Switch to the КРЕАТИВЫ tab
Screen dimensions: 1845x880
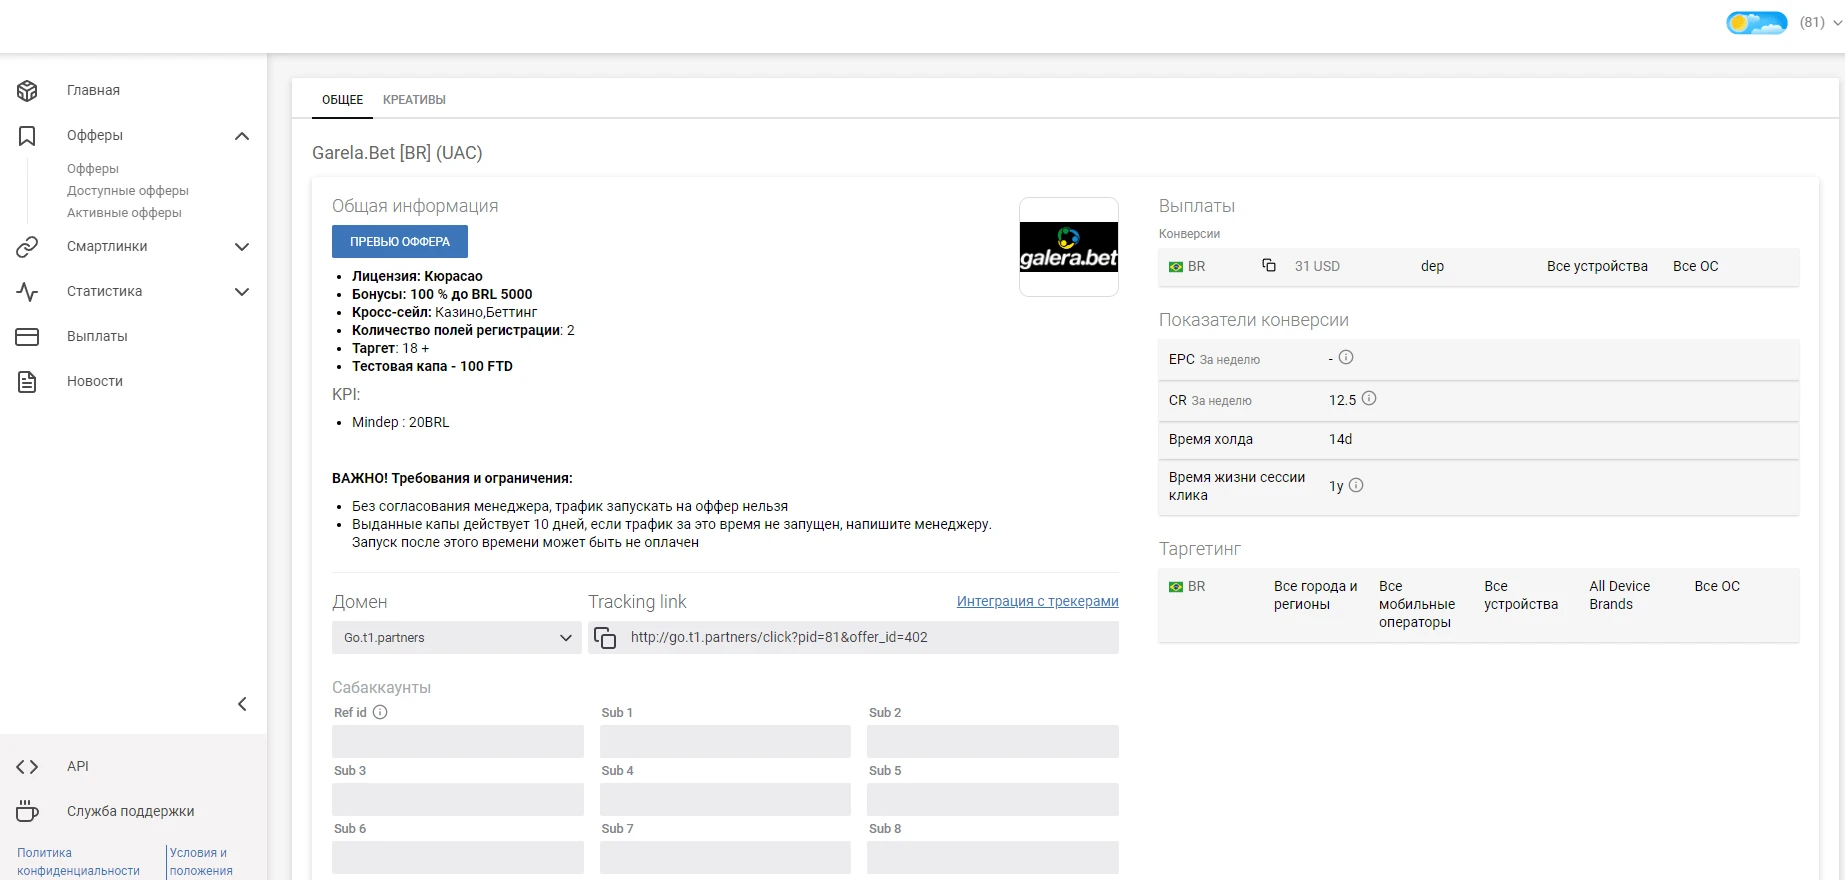(414, 100)
